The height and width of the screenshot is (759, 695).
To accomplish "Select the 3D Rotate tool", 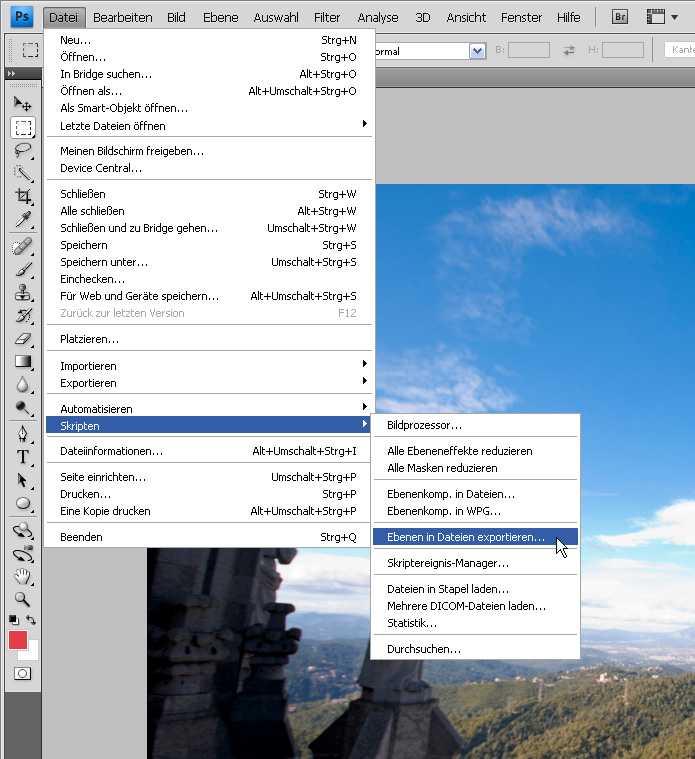I will click(23, 531).
